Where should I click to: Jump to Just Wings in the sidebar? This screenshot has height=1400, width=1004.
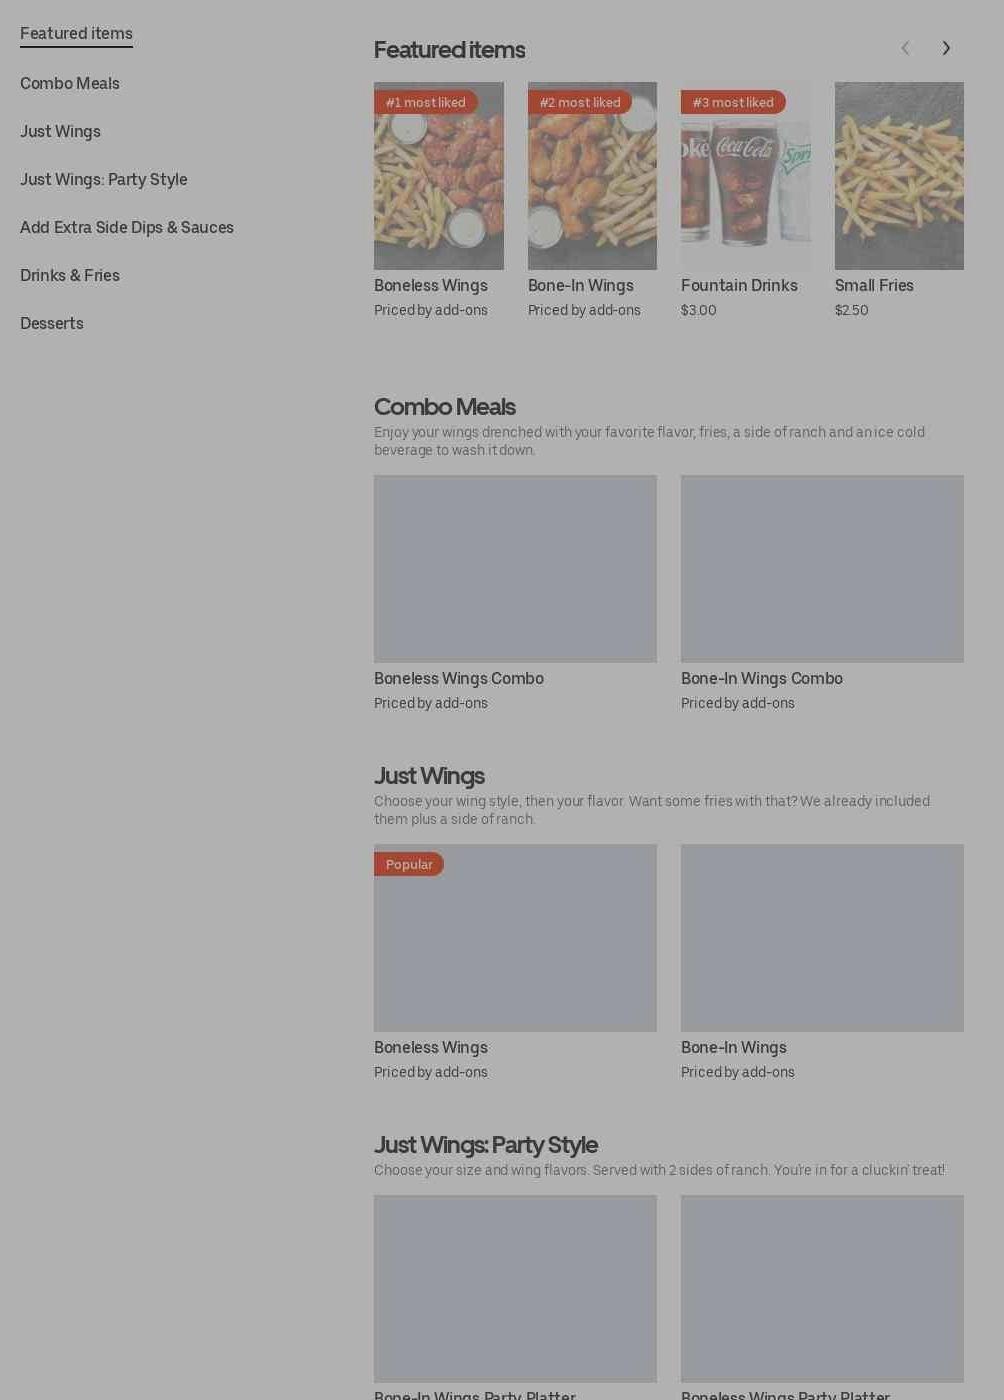click(60, 131)
